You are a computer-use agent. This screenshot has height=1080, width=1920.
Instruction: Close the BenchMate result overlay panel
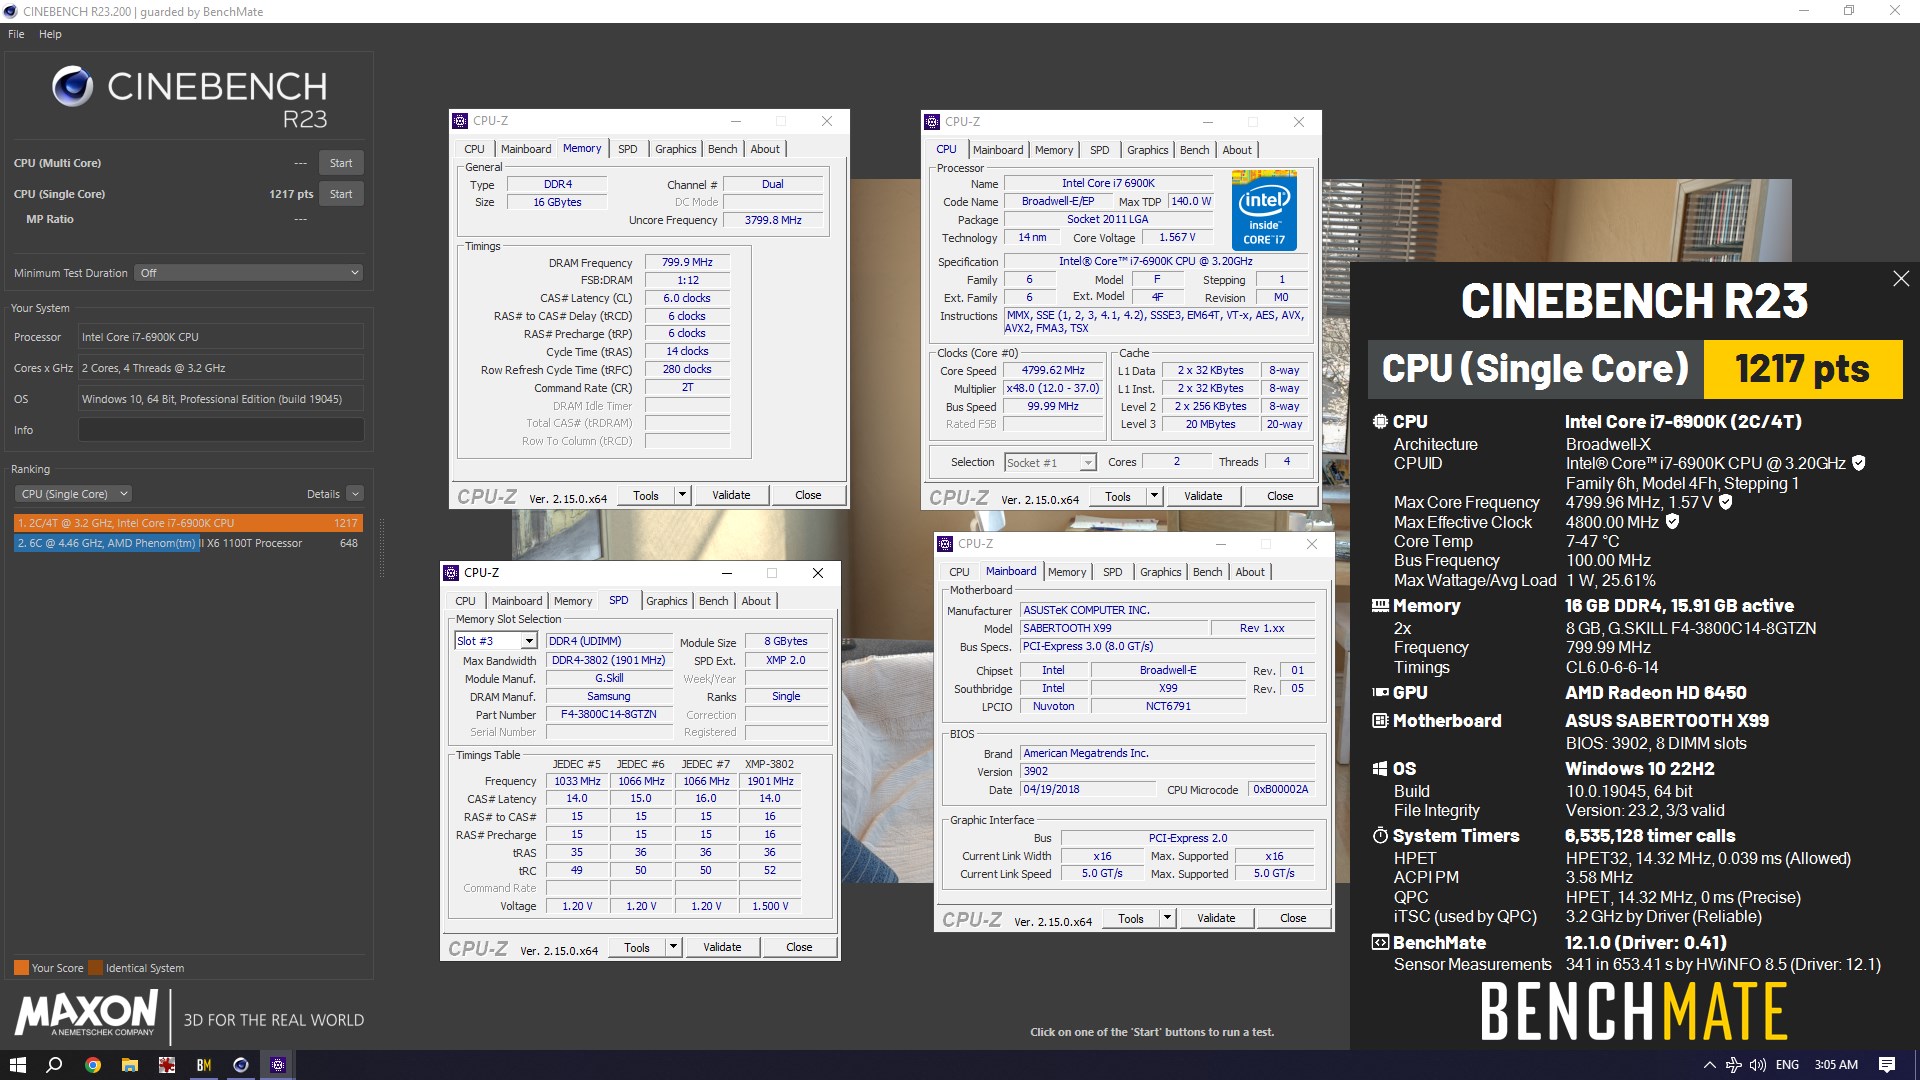(1901, 279)
